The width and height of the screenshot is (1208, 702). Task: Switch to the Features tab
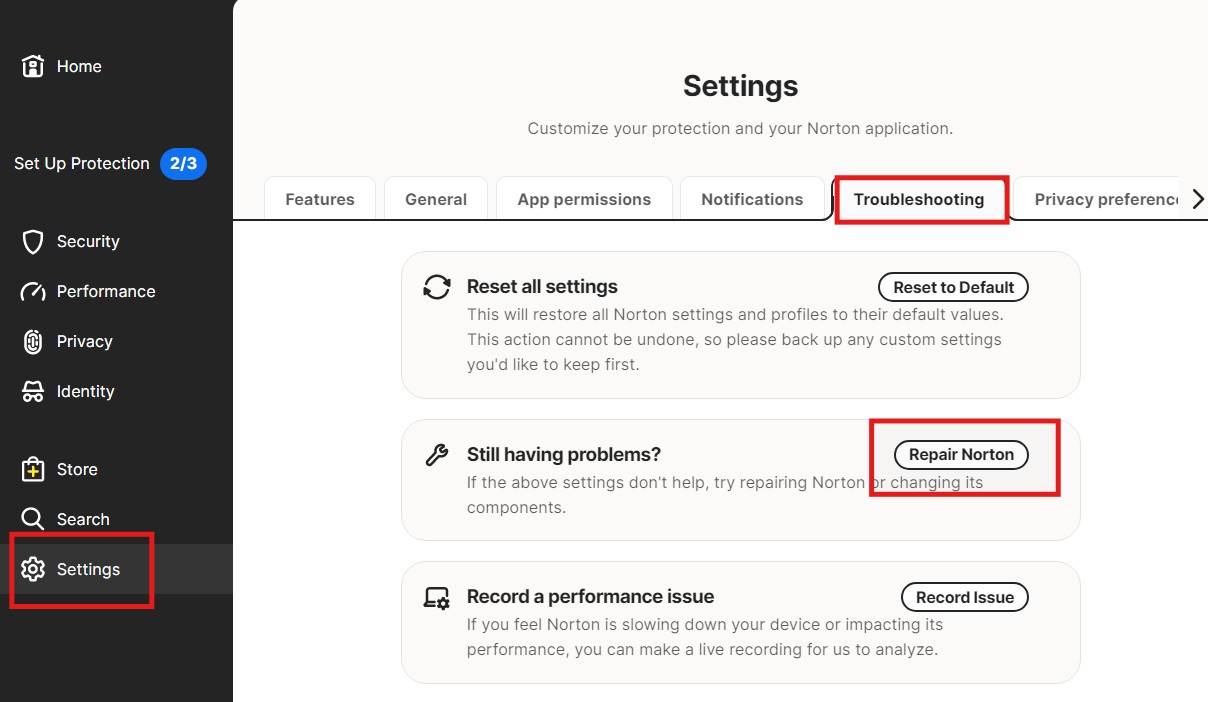[320, 199]
